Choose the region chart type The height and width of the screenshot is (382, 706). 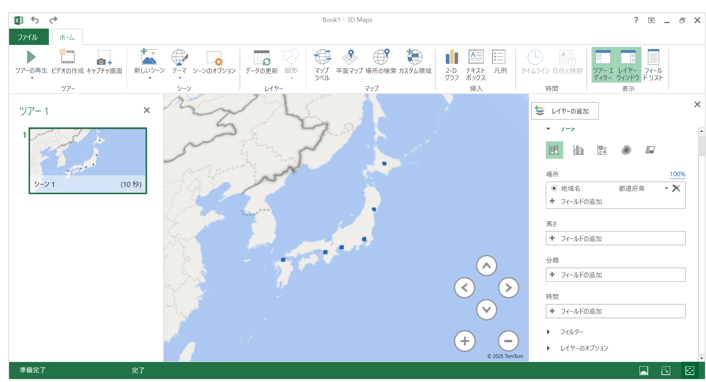click(x=650, y=150)
